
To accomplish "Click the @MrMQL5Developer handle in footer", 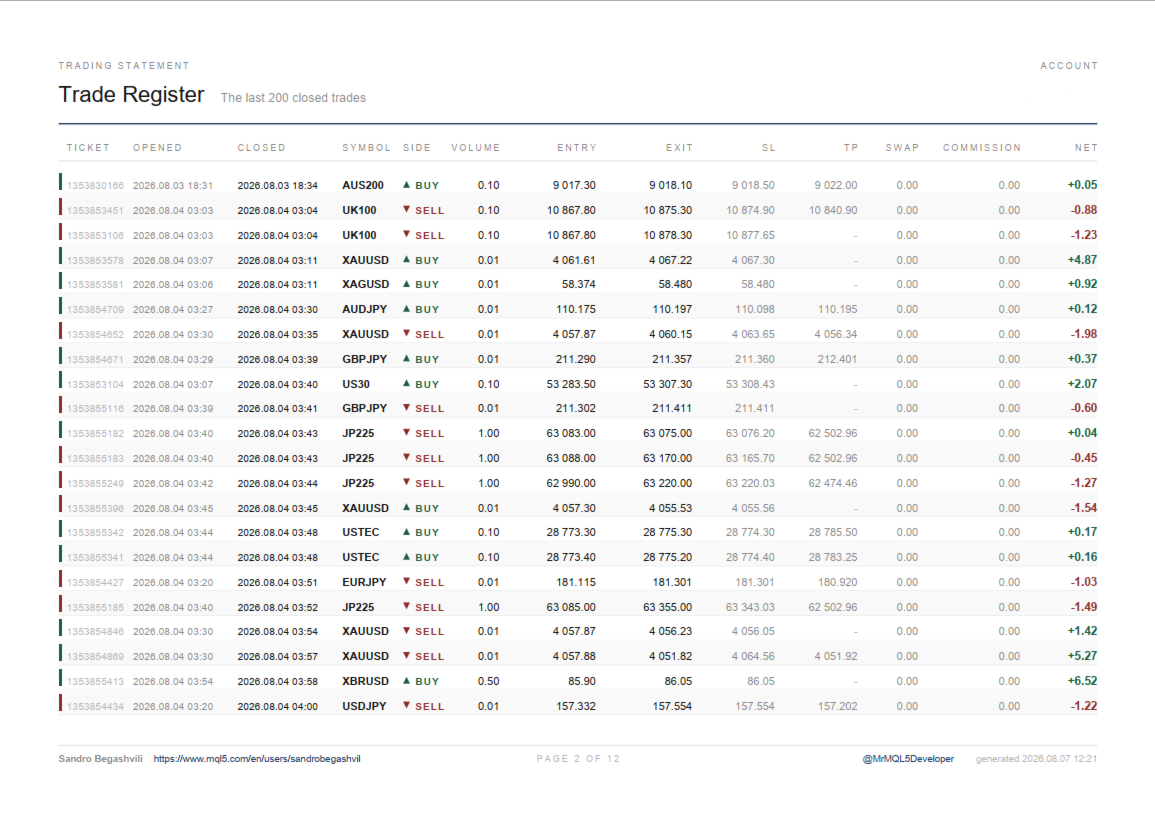I will [908, 759].
